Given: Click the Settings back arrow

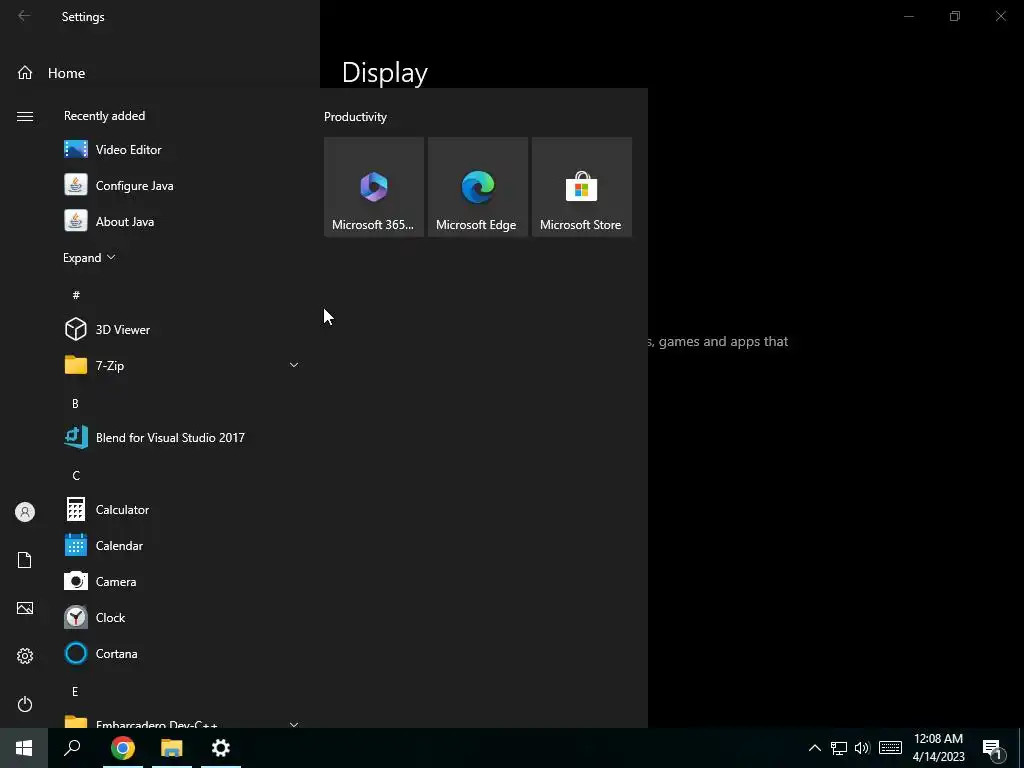Looking at the screenshot, I should coord(24,16).
